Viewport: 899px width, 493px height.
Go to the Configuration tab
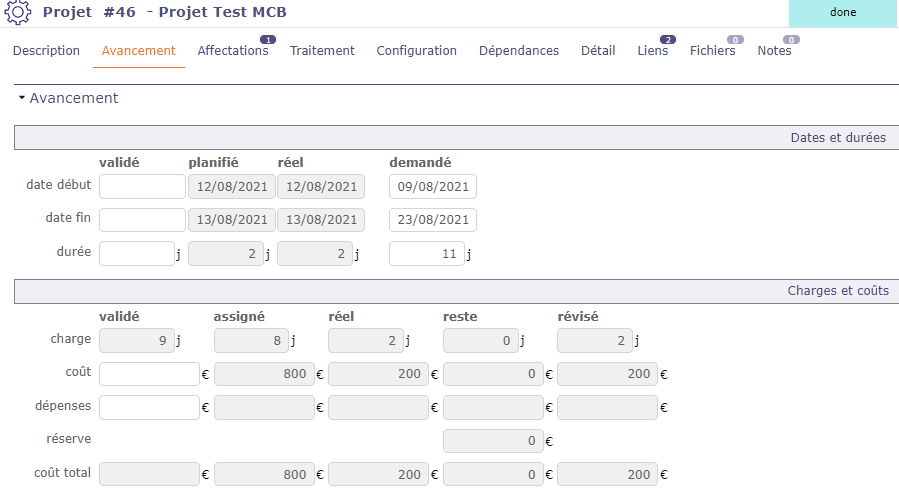(416, 51)
